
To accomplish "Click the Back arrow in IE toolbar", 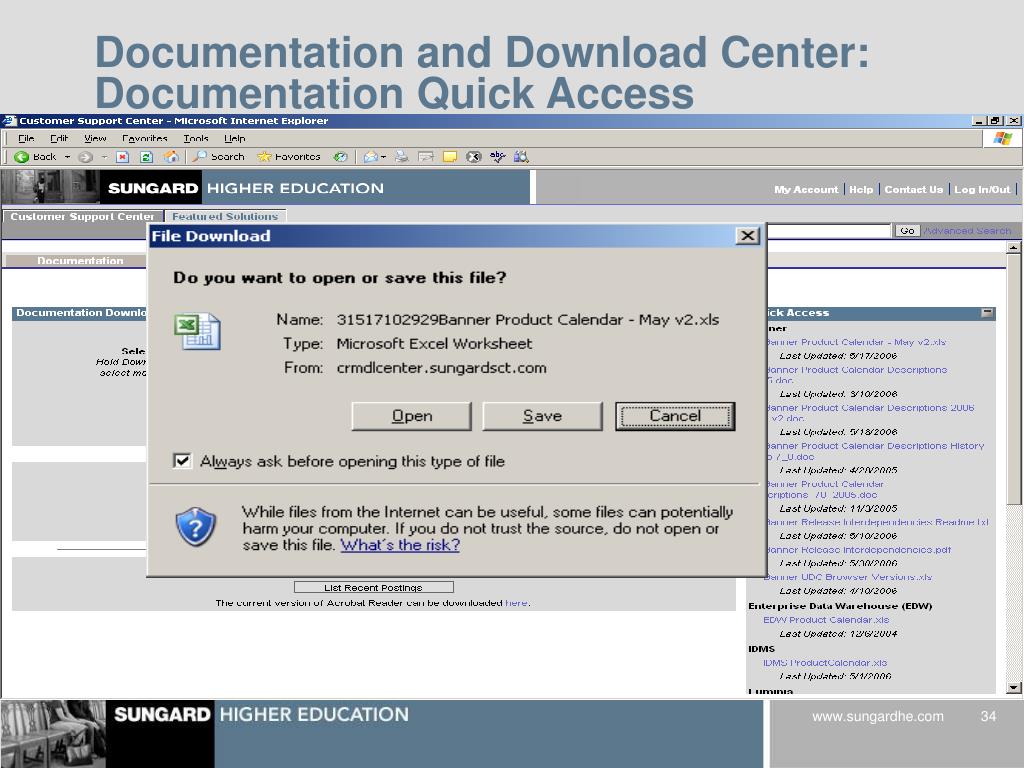I will click(21, 157).
